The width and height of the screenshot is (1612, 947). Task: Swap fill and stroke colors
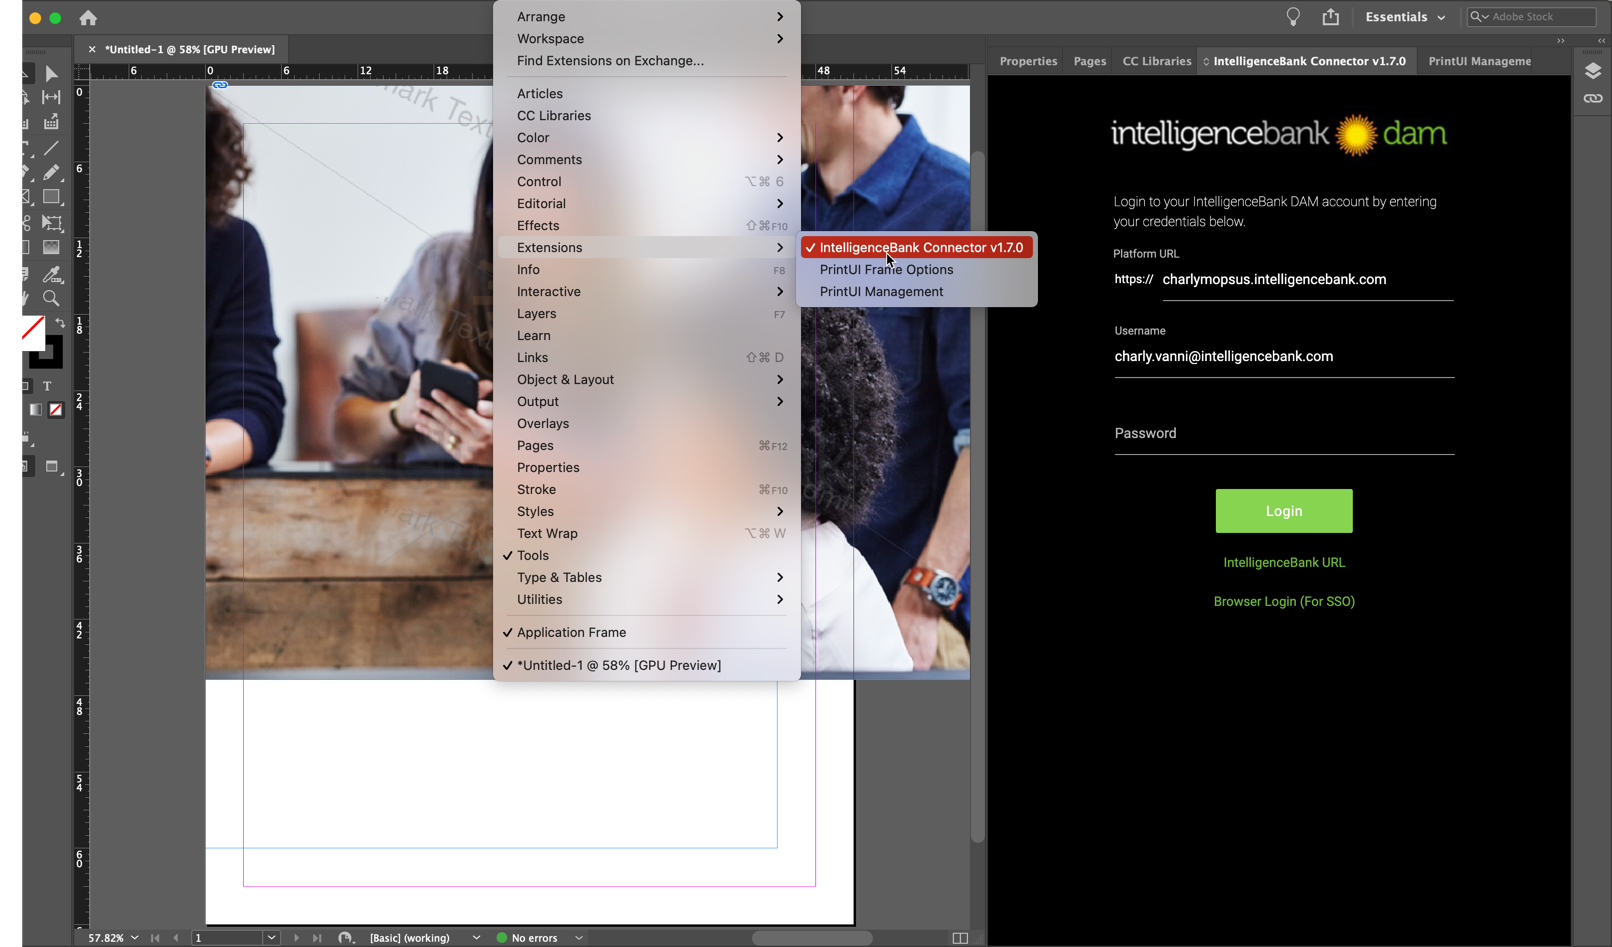coord(60,323)
